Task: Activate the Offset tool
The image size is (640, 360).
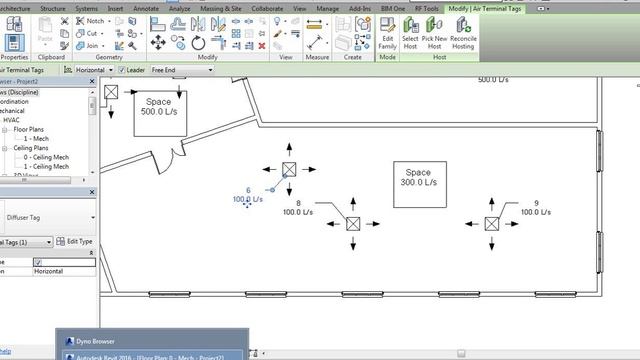Action: pyautogui.click(x=178, y=24)
